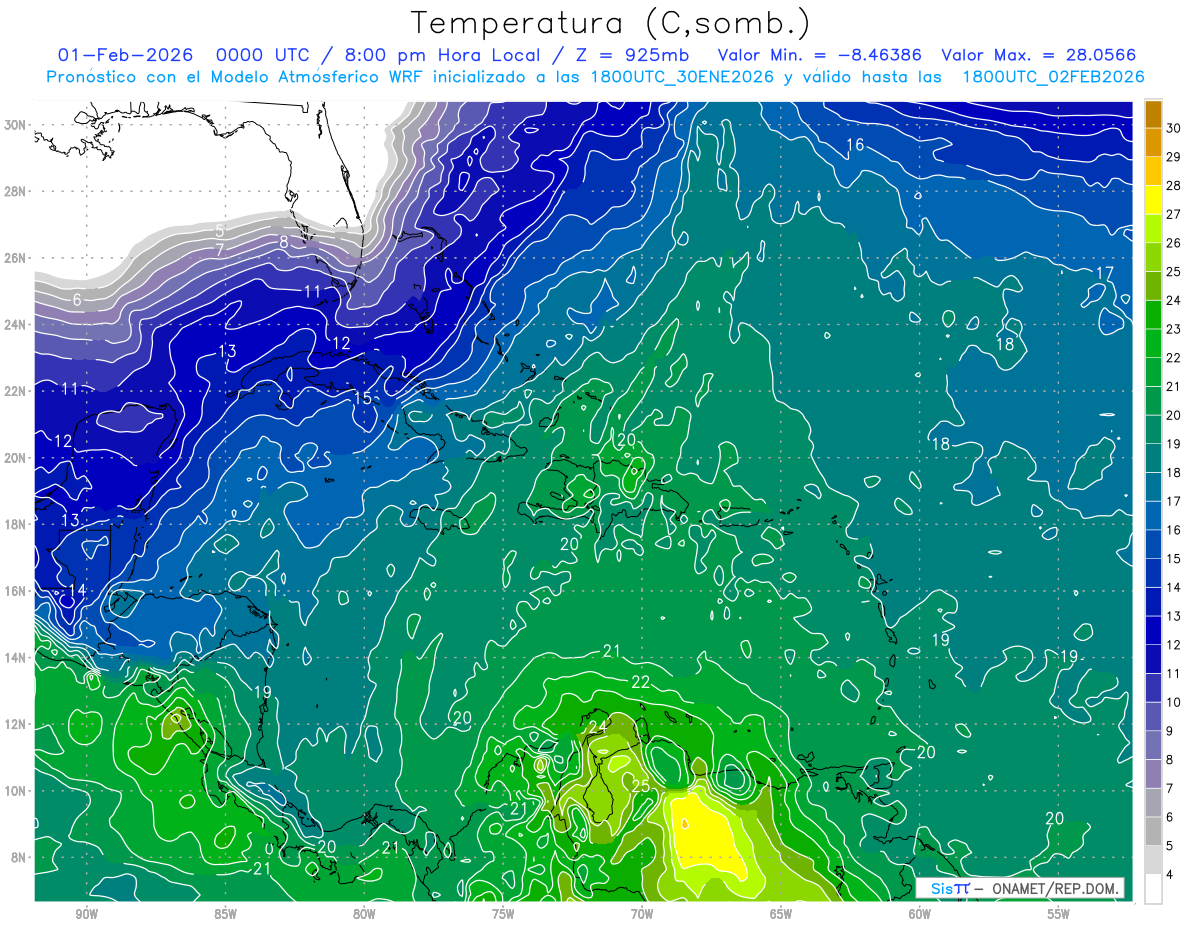Click the '65W' longitude axis label
The width and height of the screenshot is (1200, 927).
(781, 914)
